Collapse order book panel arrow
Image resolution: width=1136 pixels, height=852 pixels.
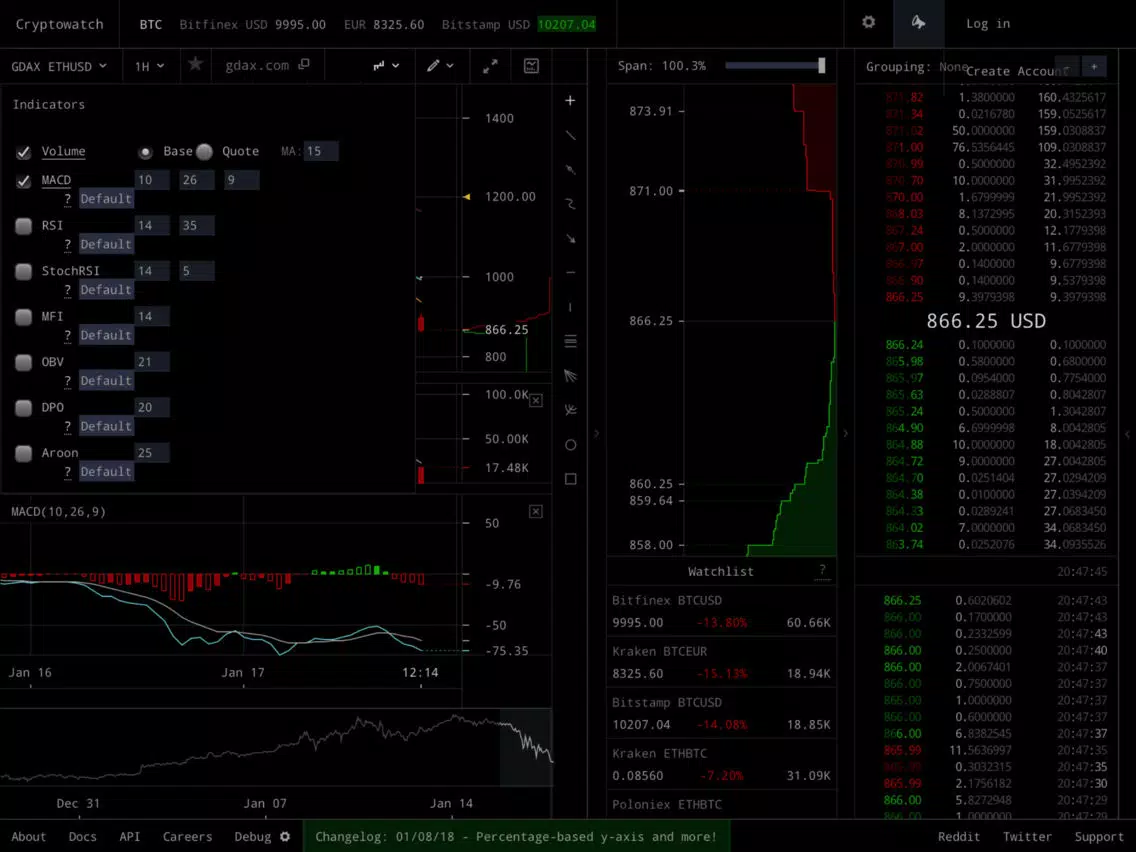(845, 433)
